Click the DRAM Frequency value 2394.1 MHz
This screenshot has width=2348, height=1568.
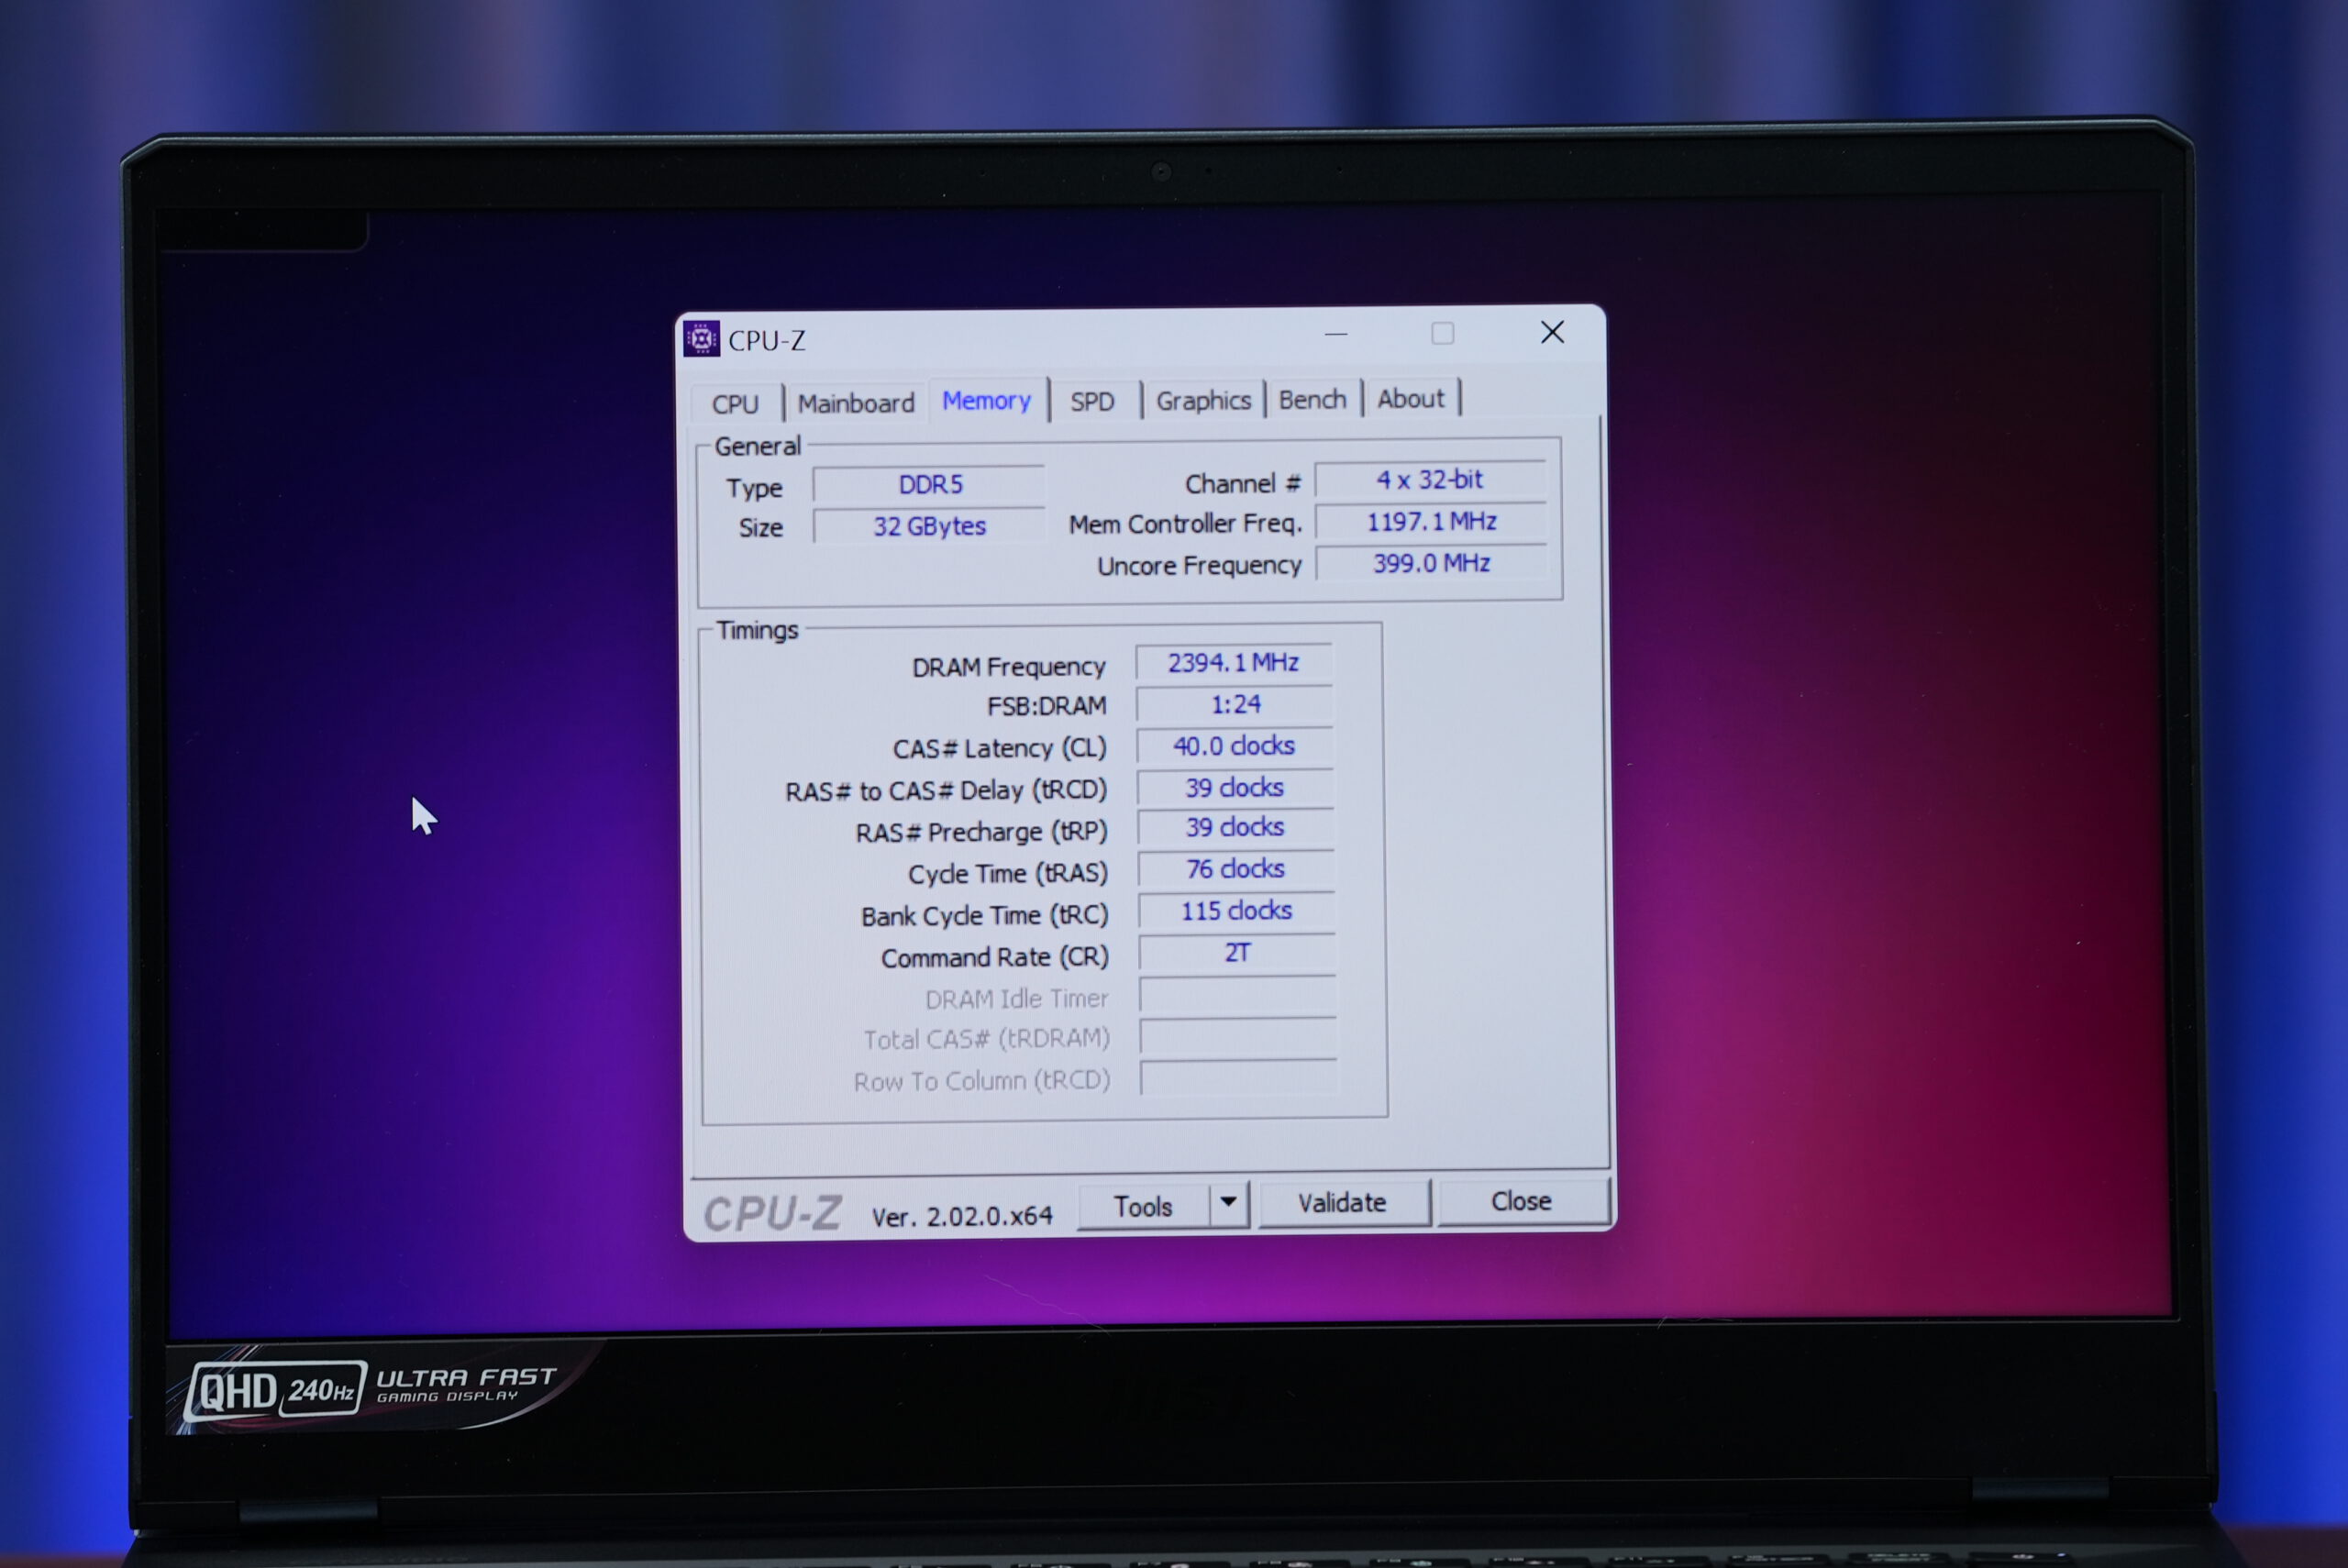[x=1234, y=662]
